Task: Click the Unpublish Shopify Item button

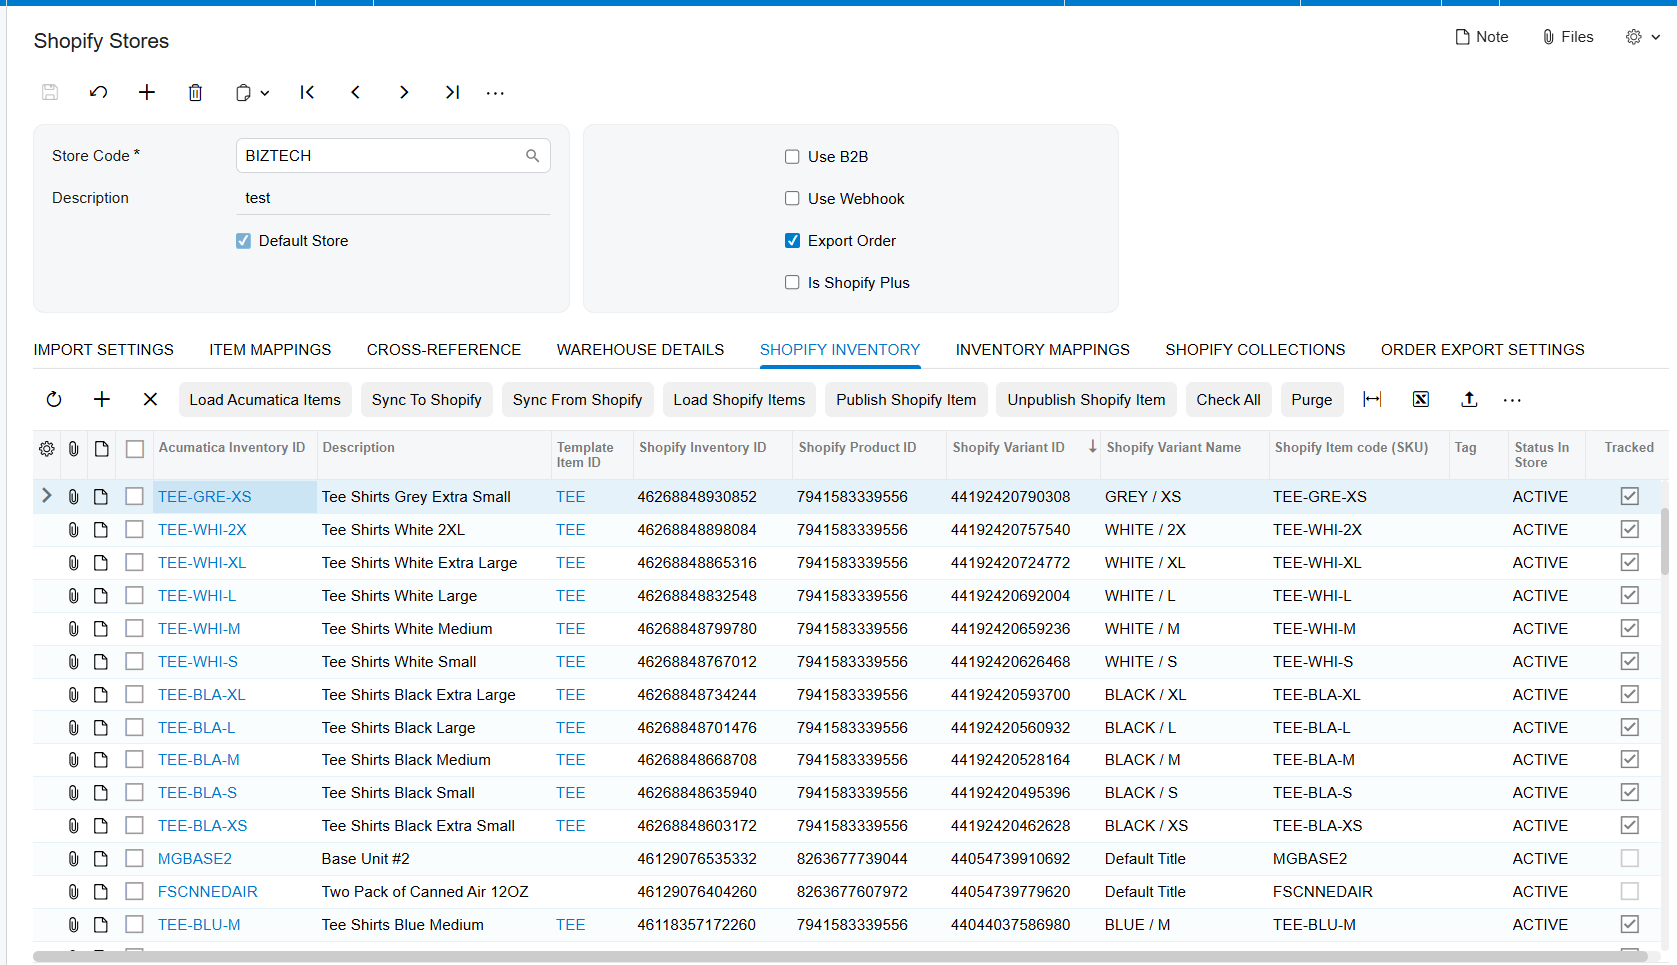Action: click(1086, 400)
